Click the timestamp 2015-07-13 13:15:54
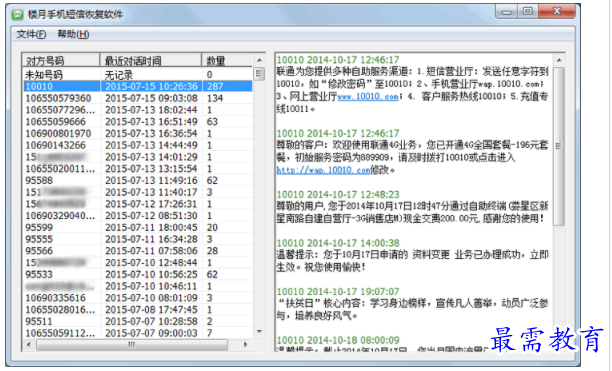This screenshot has width=612, height=371. pos(151,169)
